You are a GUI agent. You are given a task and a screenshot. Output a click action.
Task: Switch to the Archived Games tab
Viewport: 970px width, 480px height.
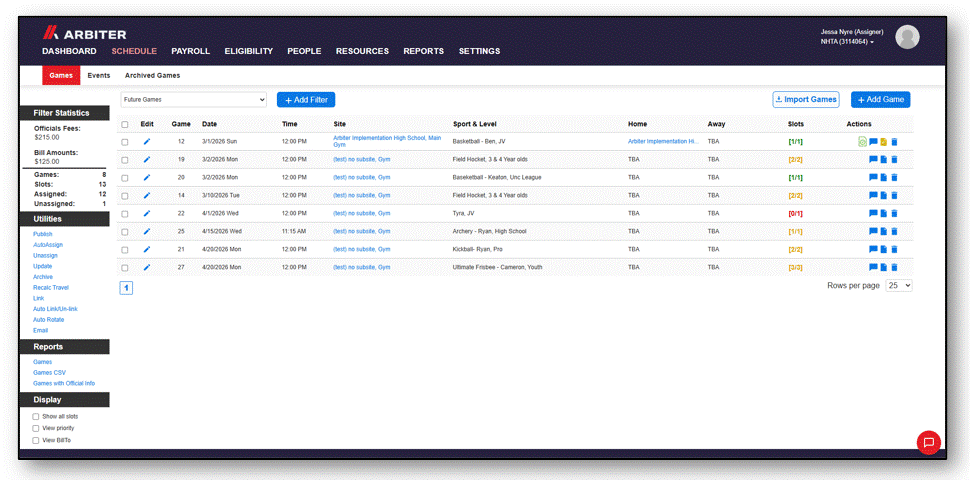coord(152,75)
